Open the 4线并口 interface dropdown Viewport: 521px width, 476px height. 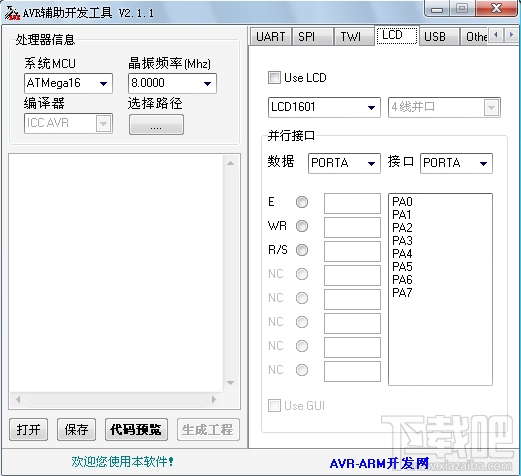point(444,107)
